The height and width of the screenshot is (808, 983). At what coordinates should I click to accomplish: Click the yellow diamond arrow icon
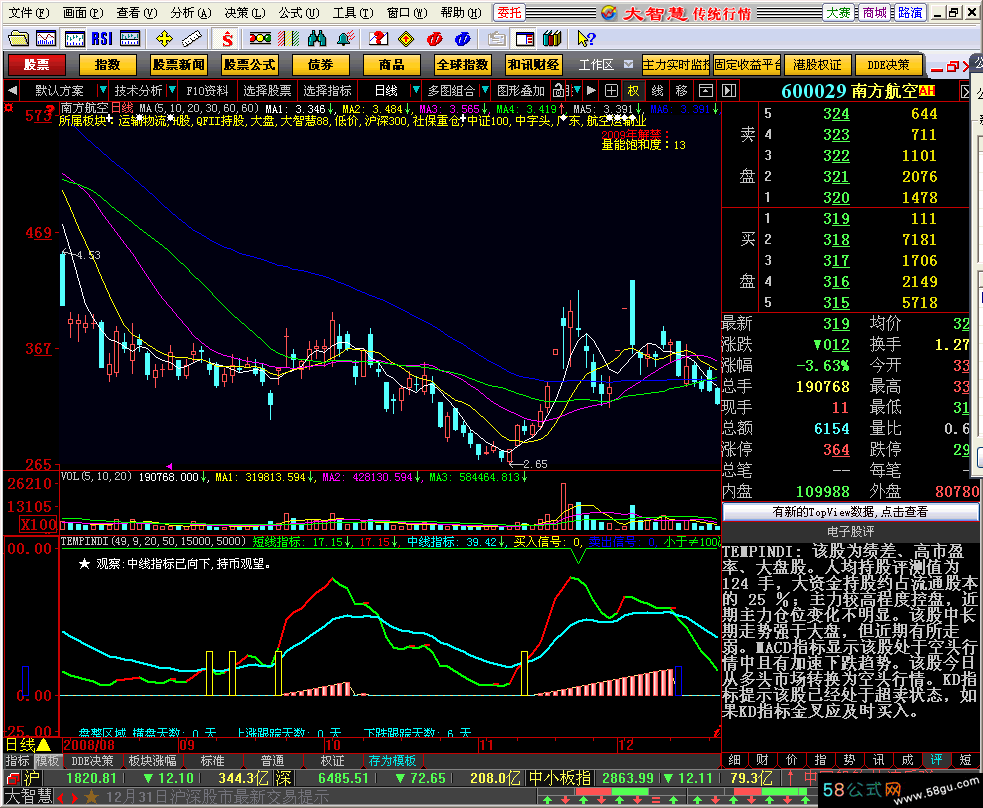pyautogui.click(x=406, y=39)
